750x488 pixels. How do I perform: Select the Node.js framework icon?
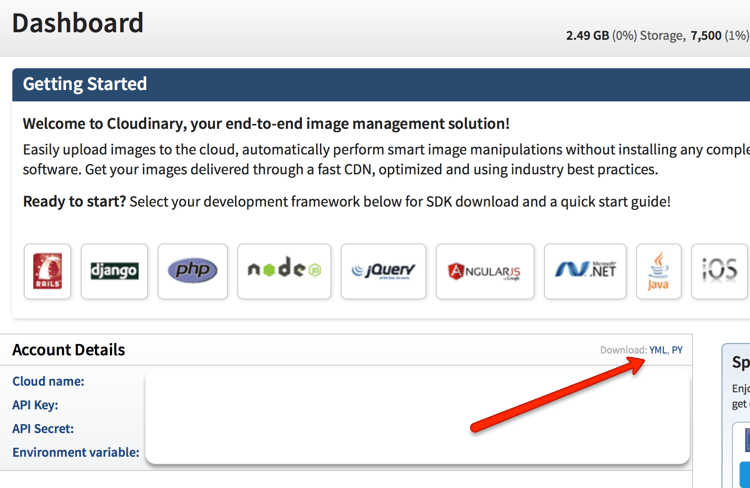tap(283, 271)
